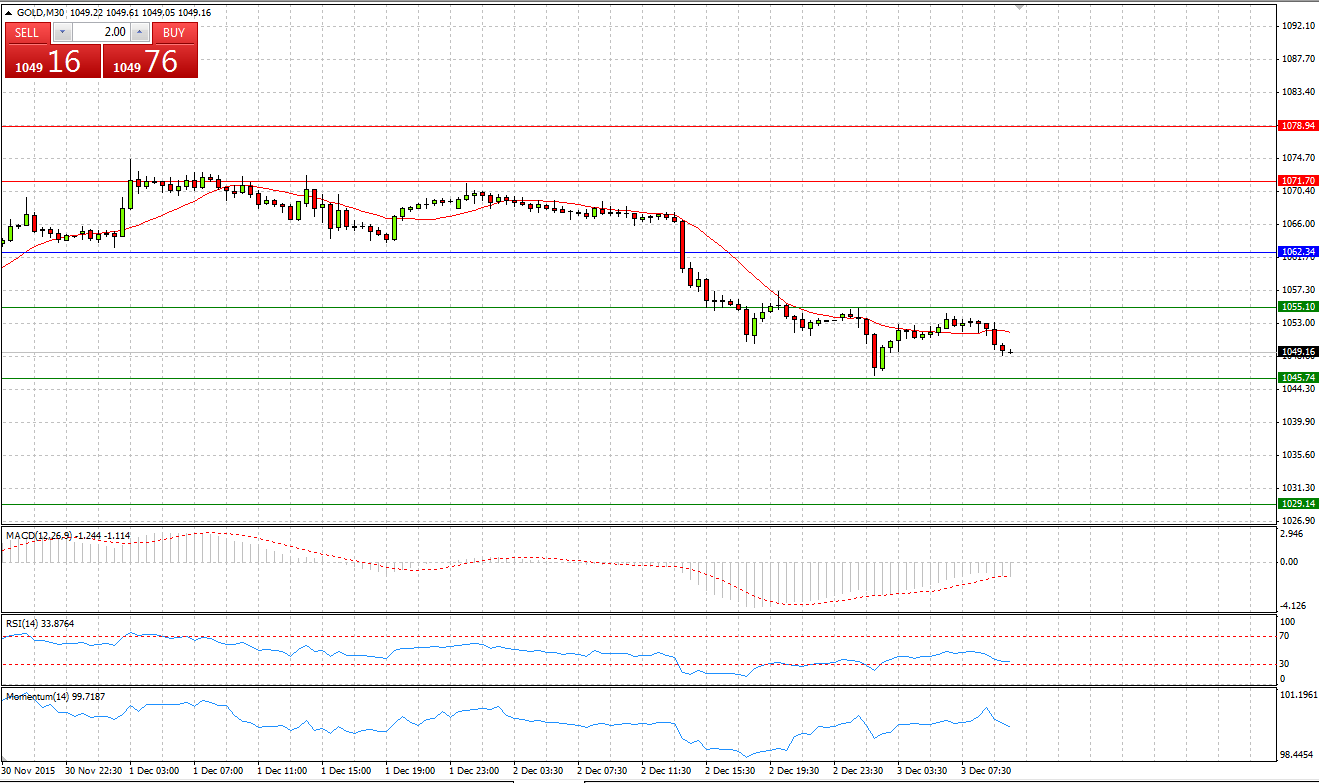Click the GOLD,M30 chart title text

click(41, 12)
